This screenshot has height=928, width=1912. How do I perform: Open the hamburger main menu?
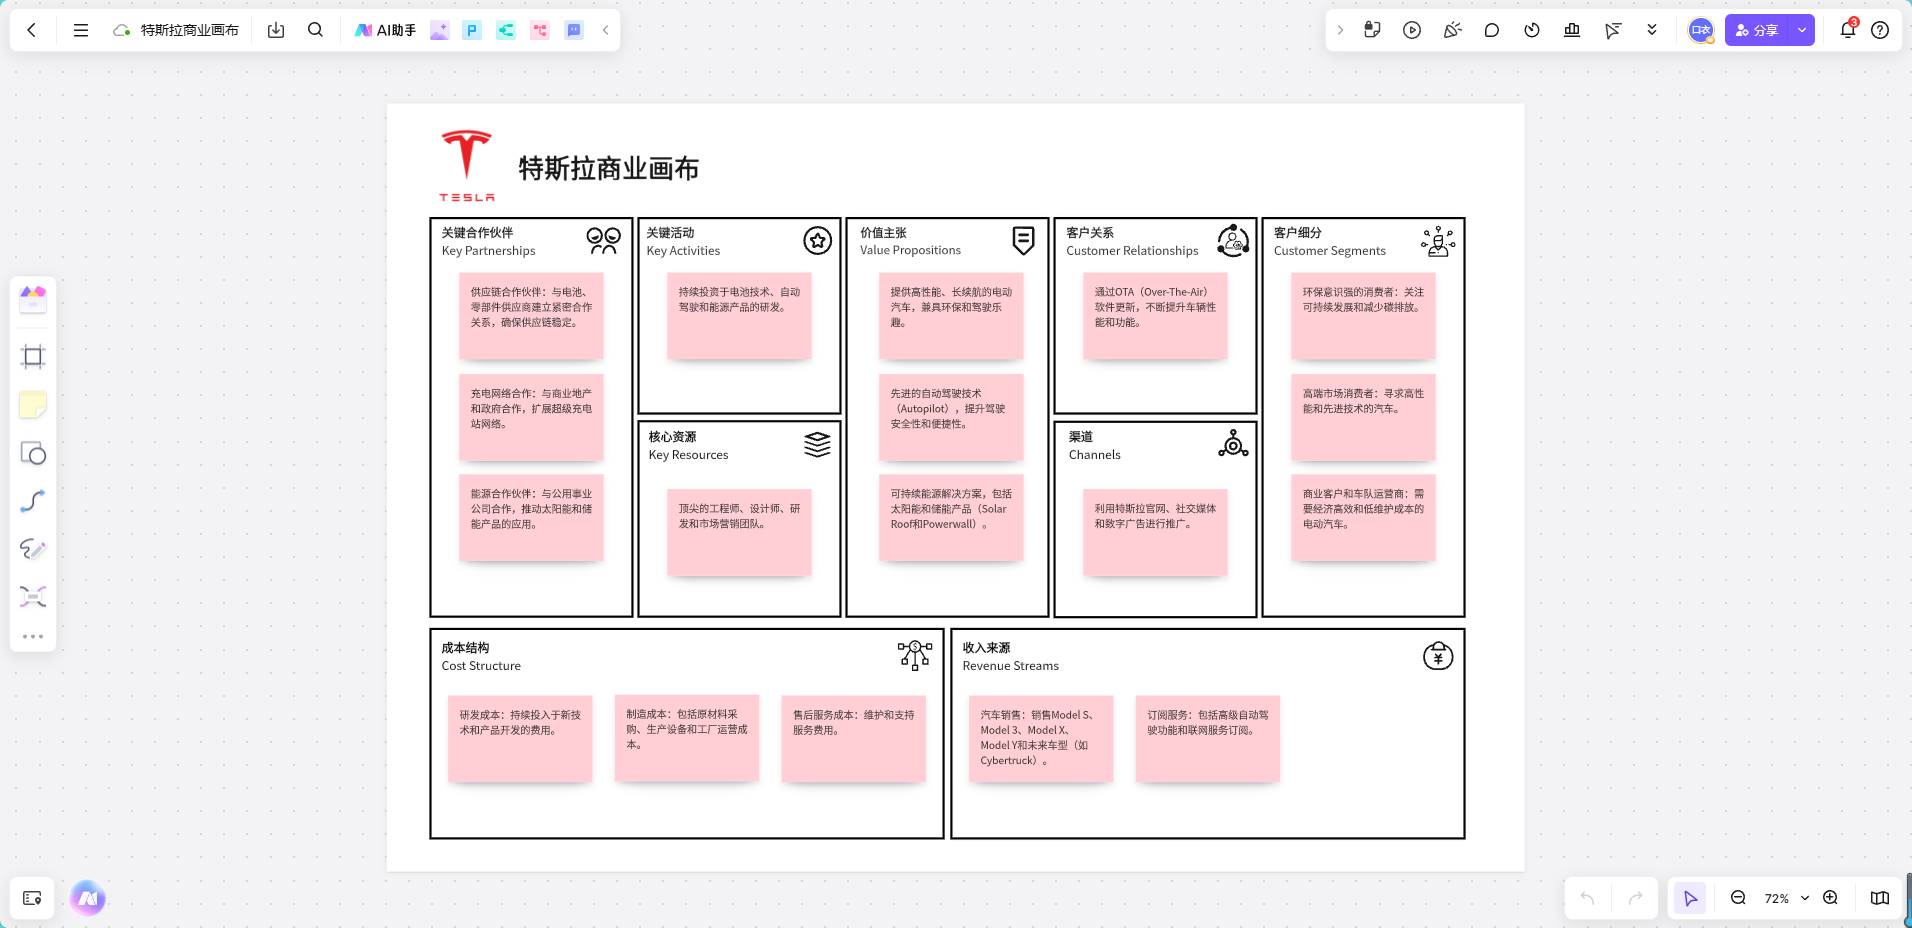(81, 30)
